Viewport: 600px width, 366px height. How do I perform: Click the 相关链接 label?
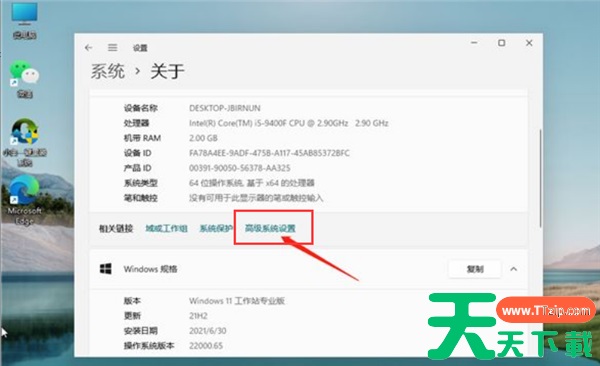tap(116, 229)
